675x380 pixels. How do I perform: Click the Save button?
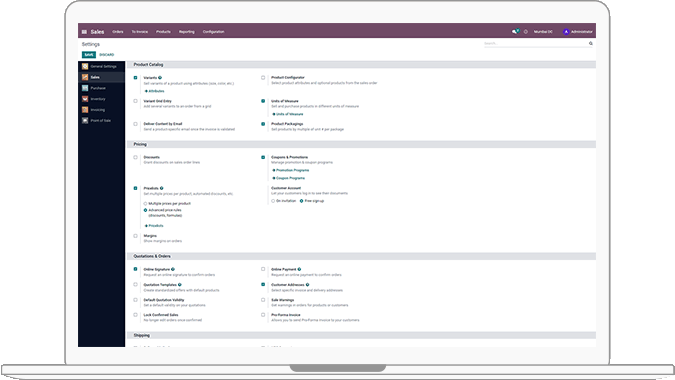(x=89, y=55)
